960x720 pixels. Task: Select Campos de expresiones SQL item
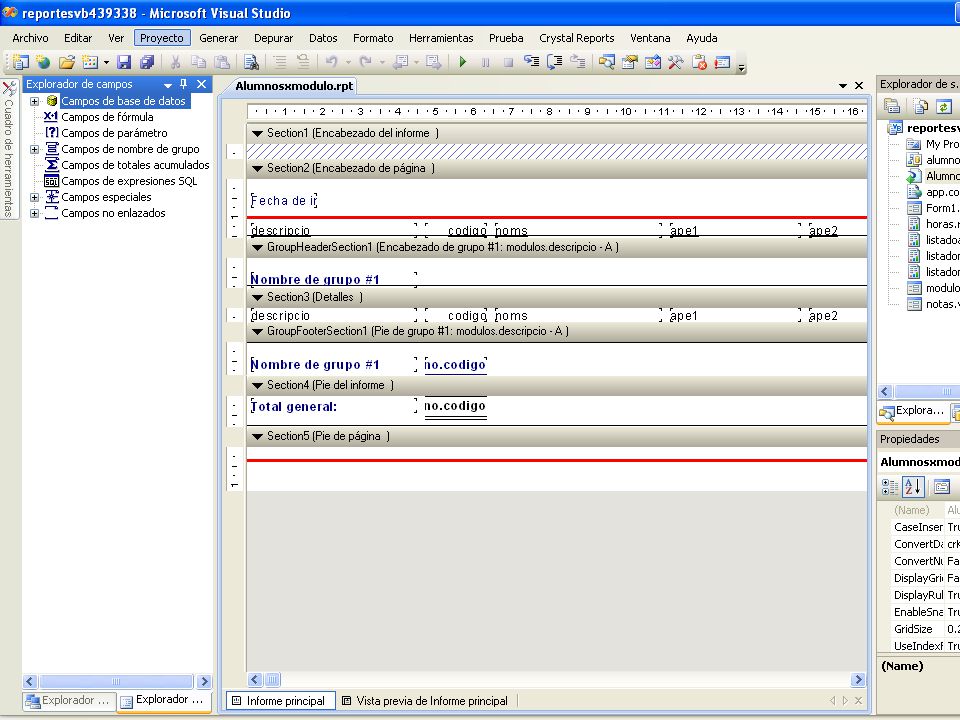coord(129,181)
